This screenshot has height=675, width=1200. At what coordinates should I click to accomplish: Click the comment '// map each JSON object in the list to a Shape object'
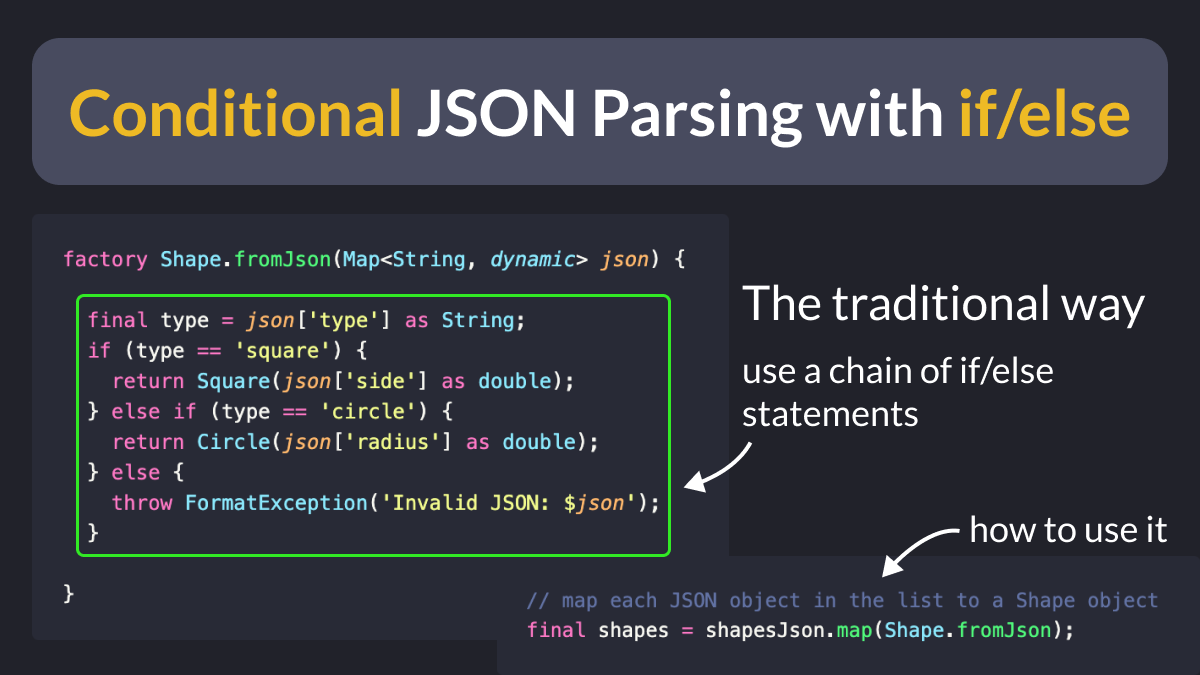tap(842, 601)
